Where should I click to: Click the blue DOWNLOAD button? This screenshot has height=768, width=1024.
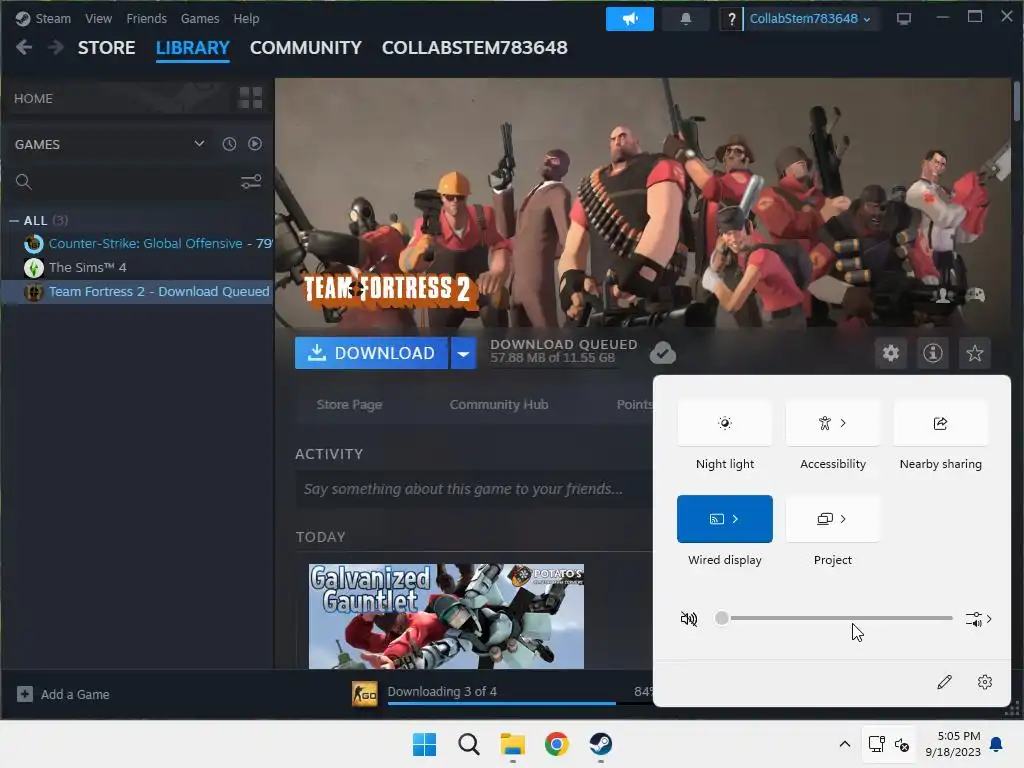click(371, 353)
